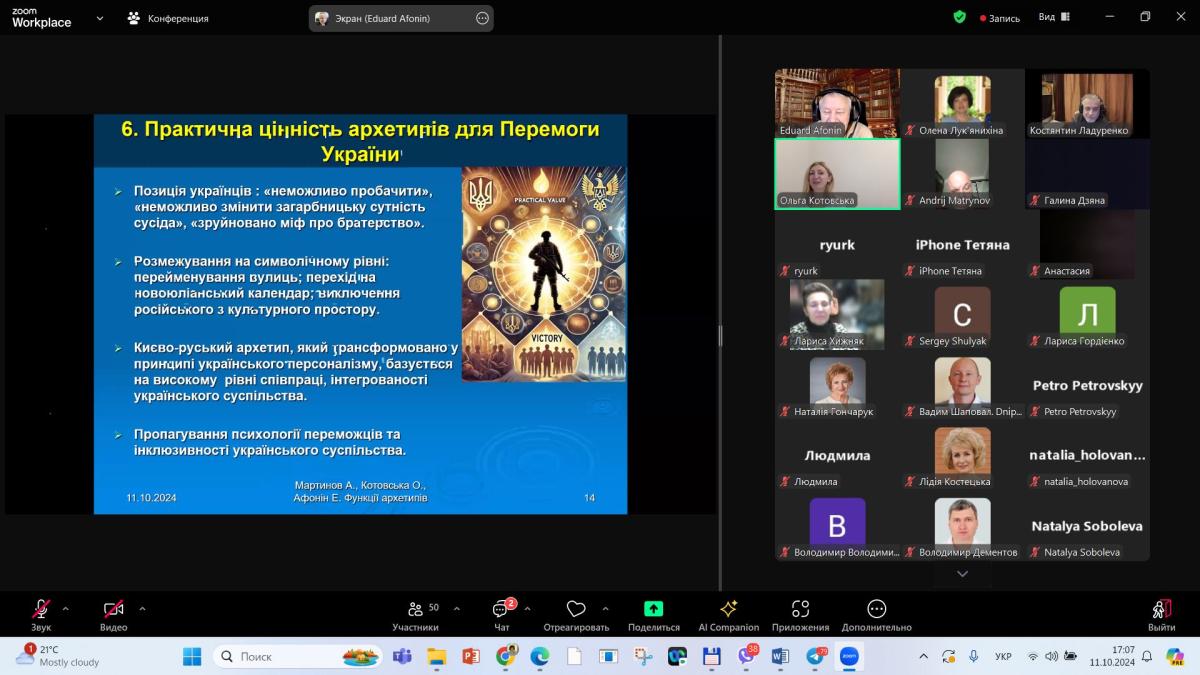Screen dimensions: 1200x675
Task: Expand Zoom Workplace dropdown arrow
Action: pos(100,18)
